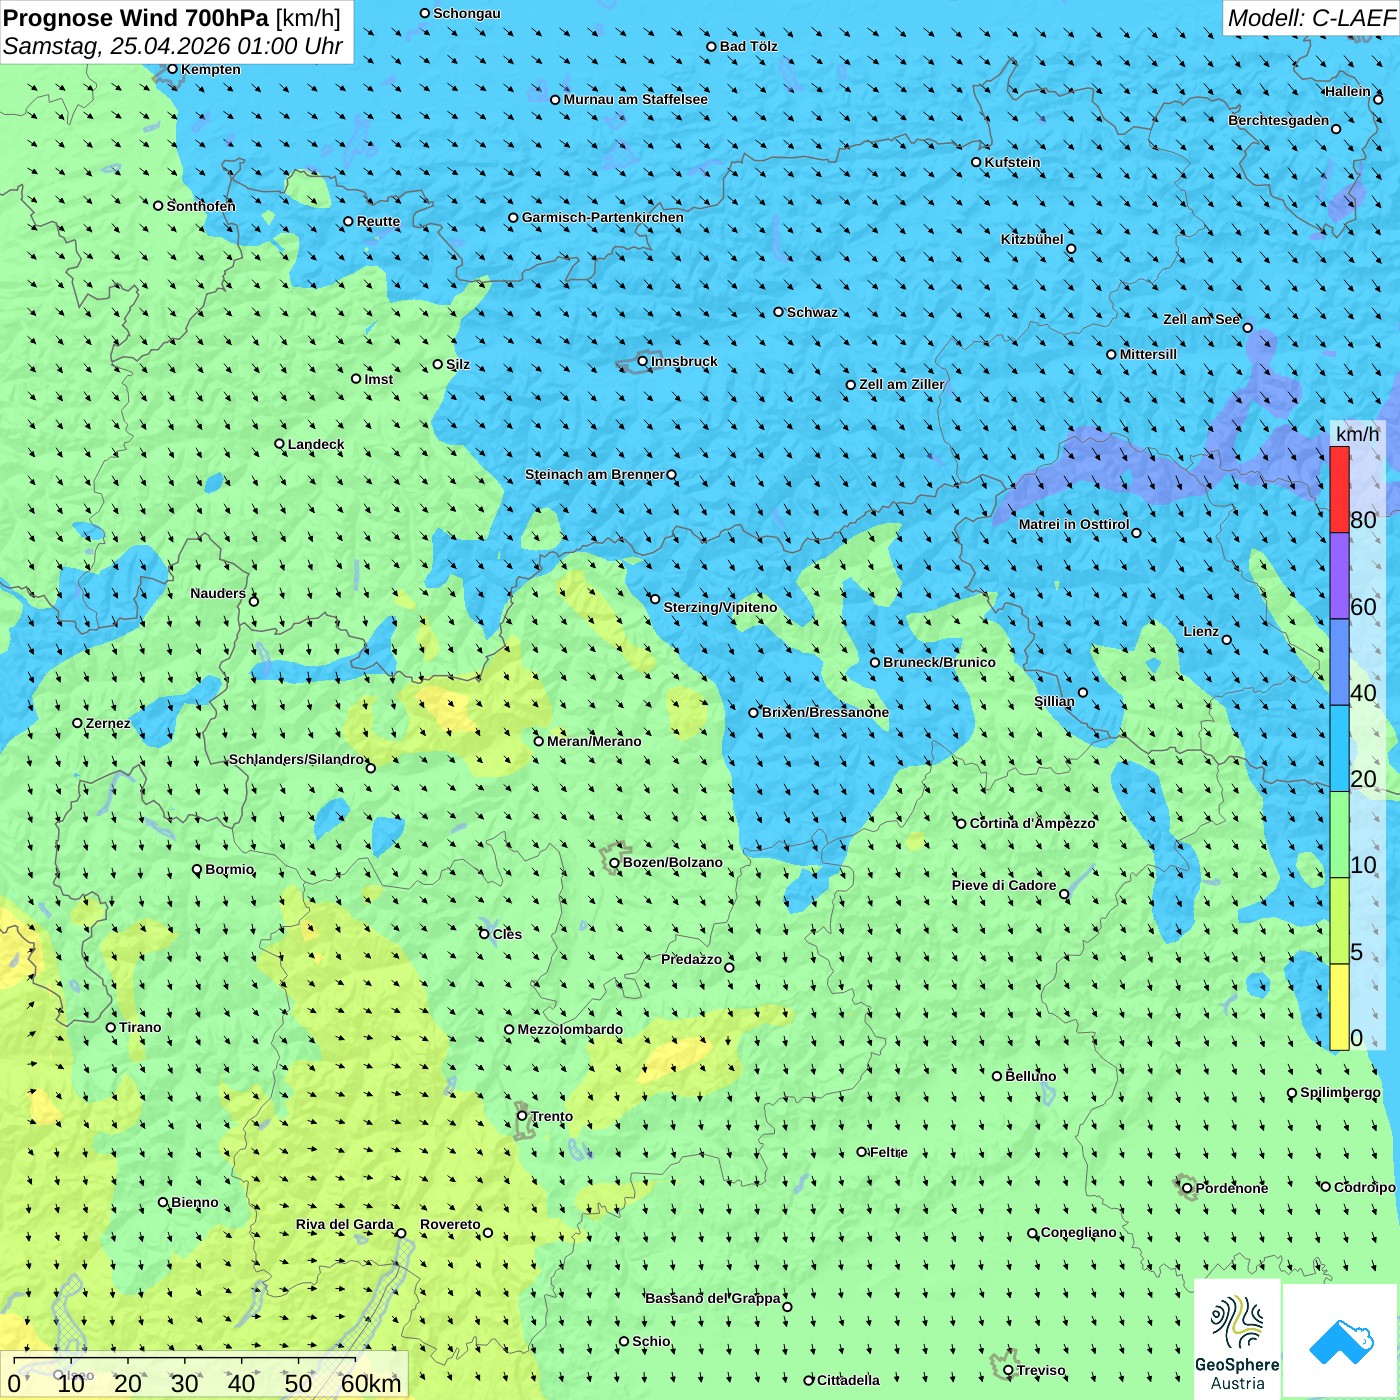Click the "Prognose Wind 700hPa" title
Image resolution: width=1400 pixels, height=1400 pixels.
click(136, 18)
